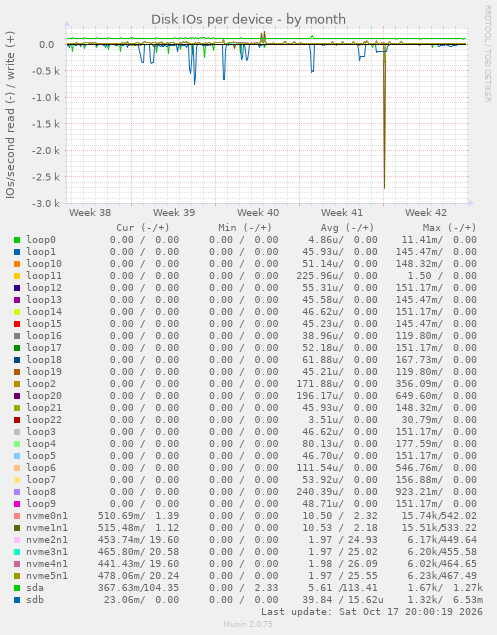Click the loop8 purple legend swatch
497x635 pixels.
(17, 492)
